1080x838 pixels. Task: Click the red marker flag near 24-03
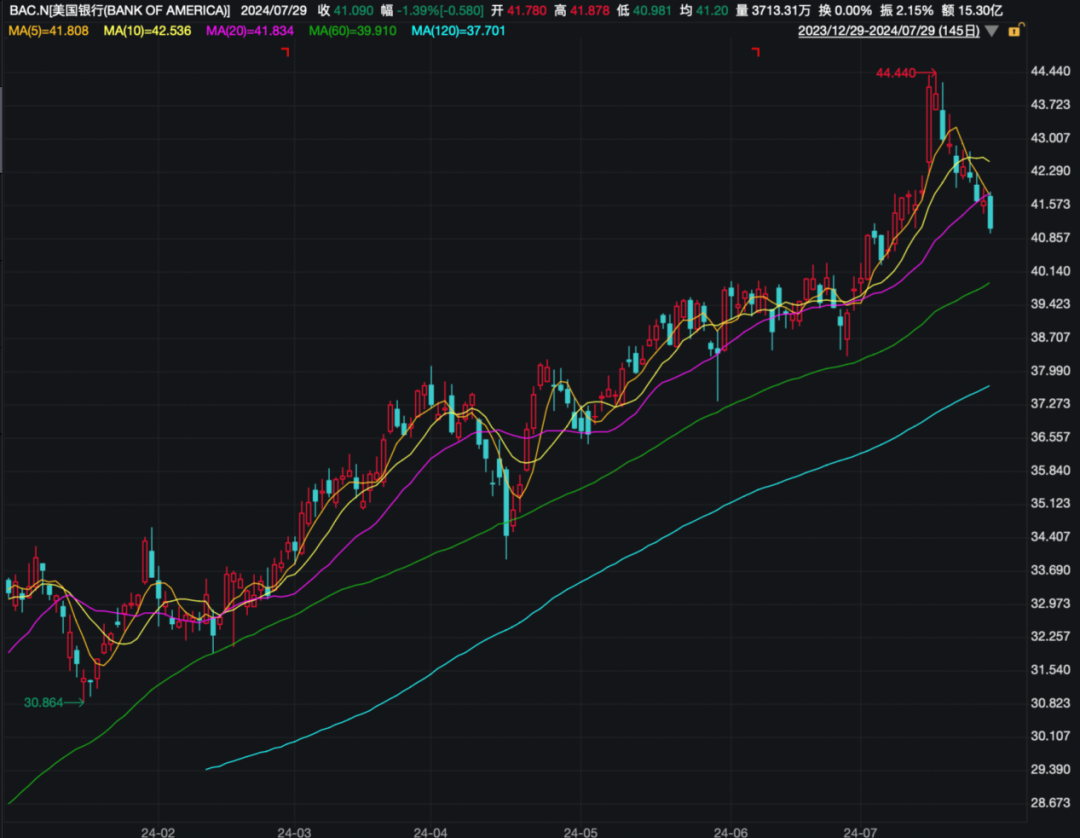285,52
